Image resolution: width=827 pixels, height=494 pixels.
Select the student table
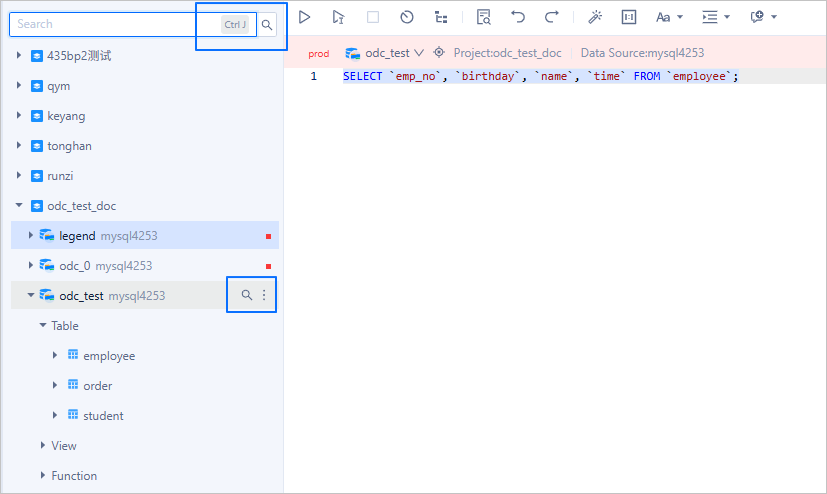[x=103, y=416]
